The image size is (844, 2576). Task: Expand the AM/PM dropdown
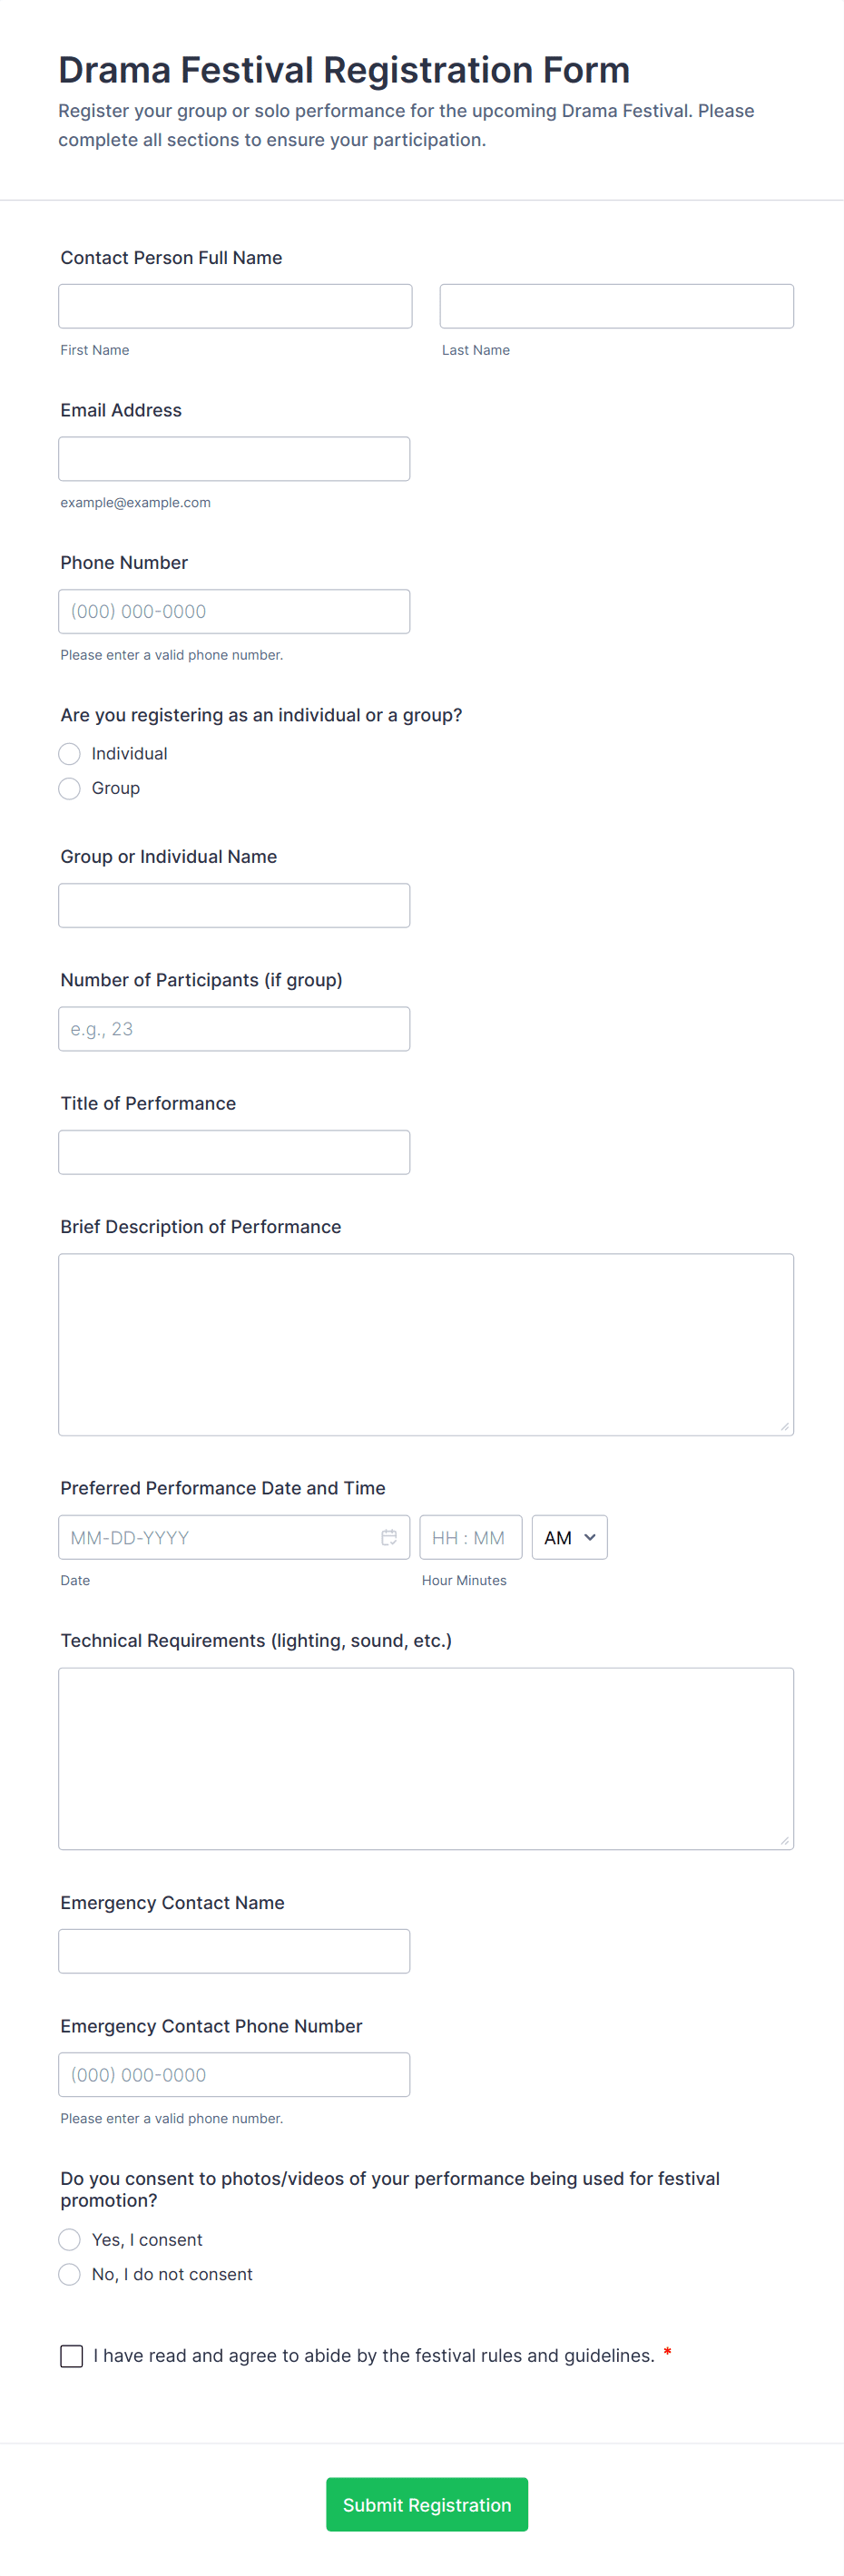569,1537
